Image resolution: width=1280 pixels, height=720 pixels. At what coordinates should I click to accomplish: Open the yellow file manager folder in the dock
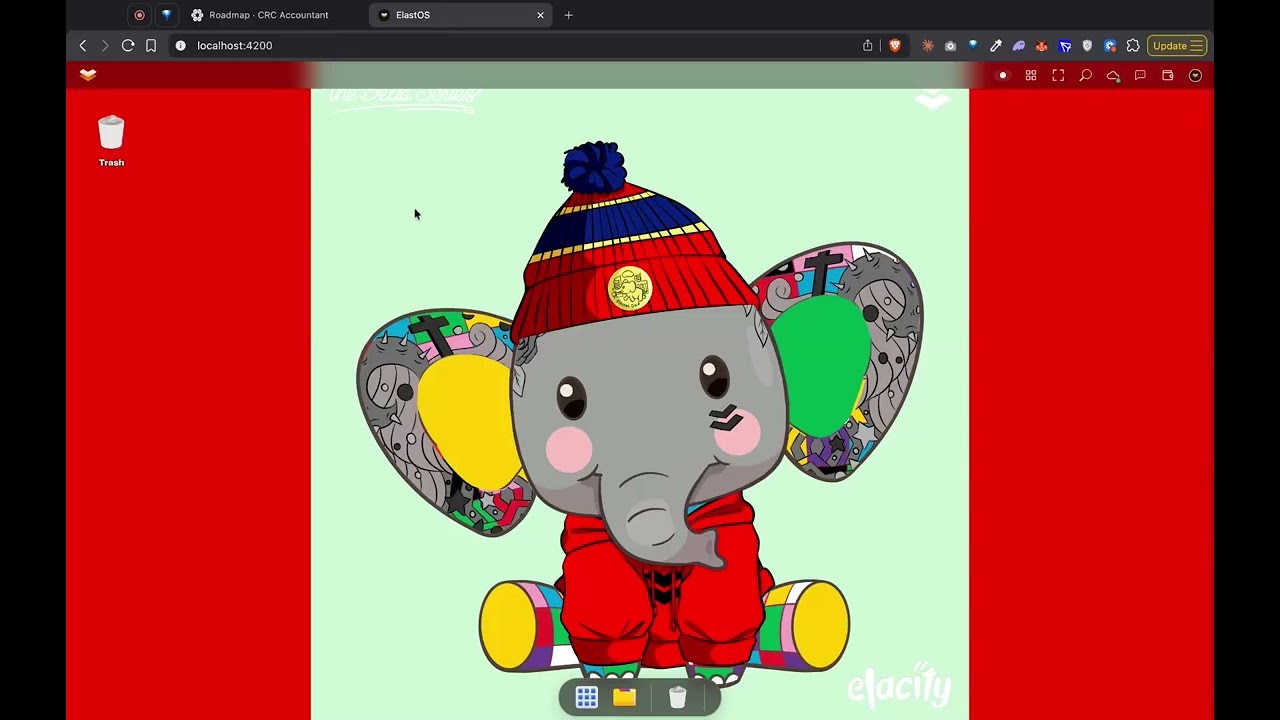click(624, 698)
